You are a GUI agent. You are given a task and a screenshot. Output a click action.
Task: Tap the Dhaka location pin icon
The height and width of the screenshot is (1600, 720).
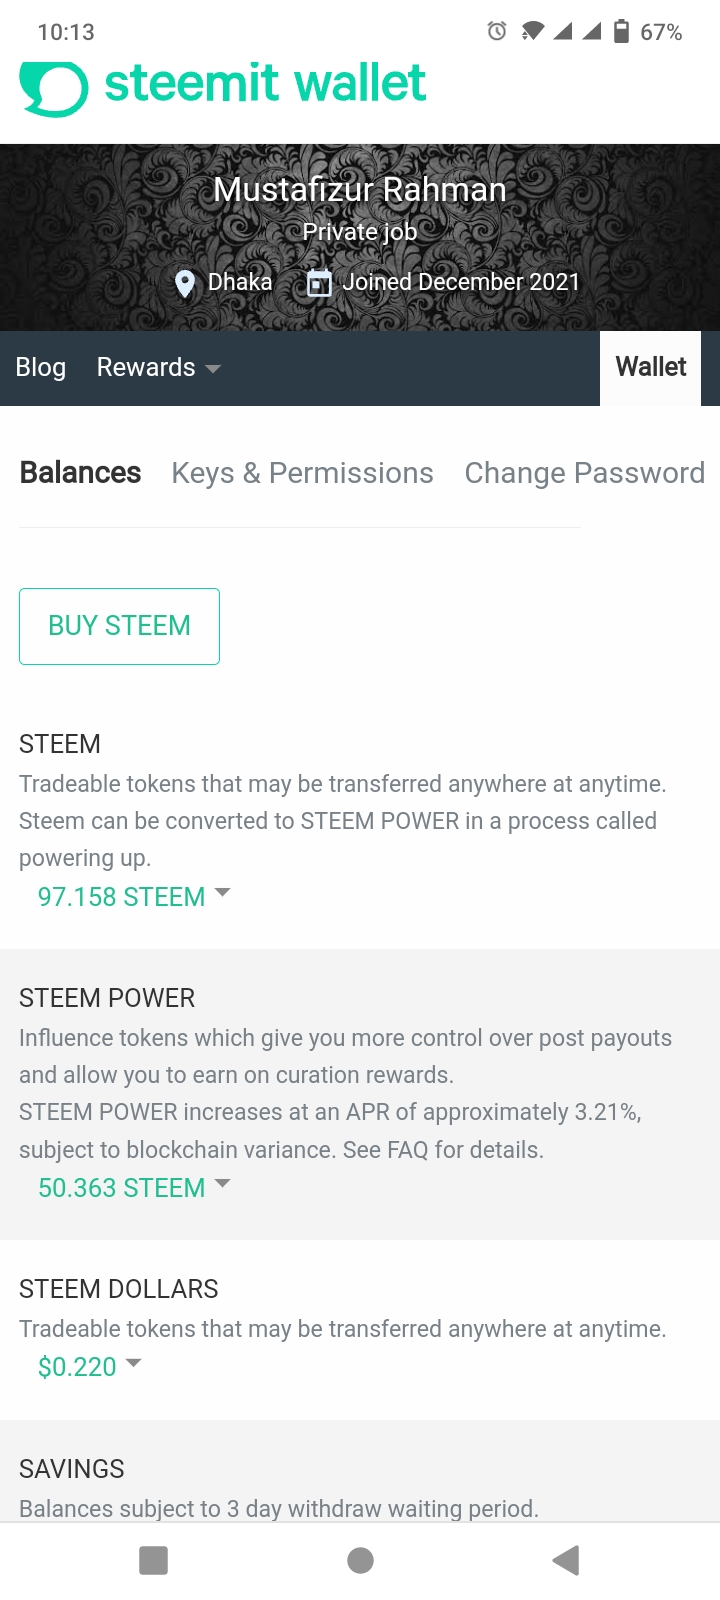coord(185,284)
